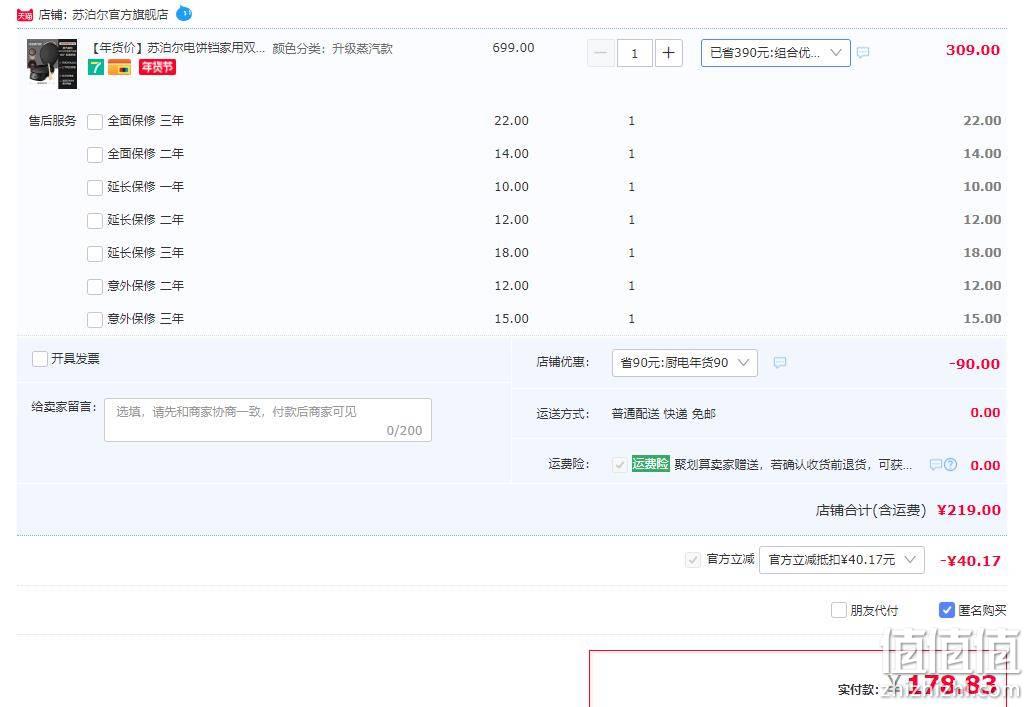The height and width of the screenshot is (707, 1030).
Task: Click the red 年货节 promotion tag
Action: [157, 67]
